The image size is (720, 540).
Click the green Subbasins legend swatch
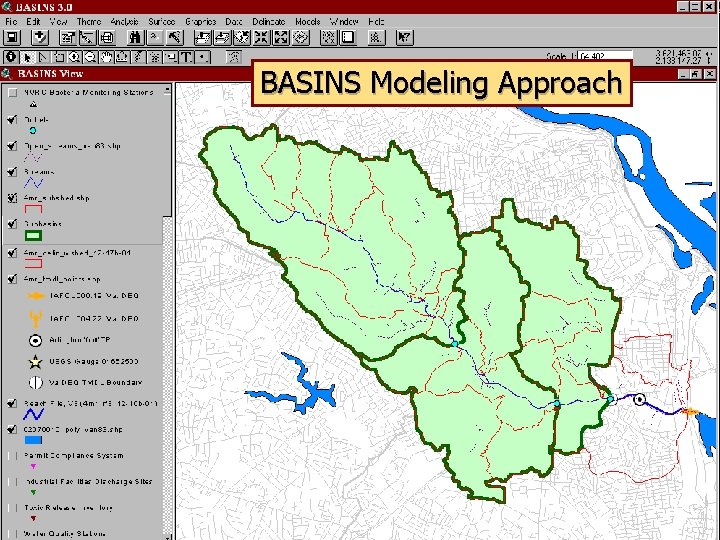tap(33, 236)
